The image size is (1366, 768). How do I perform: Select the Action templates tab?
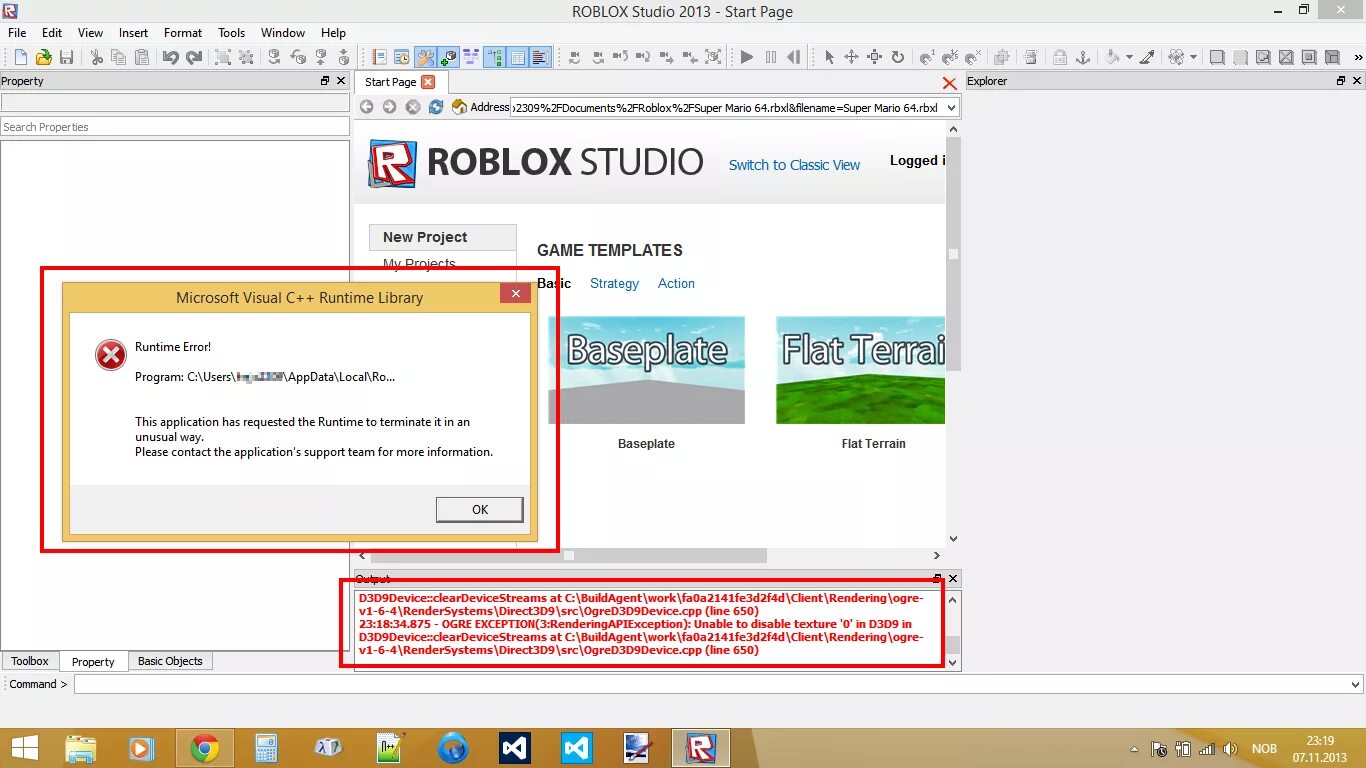(676, 284)
